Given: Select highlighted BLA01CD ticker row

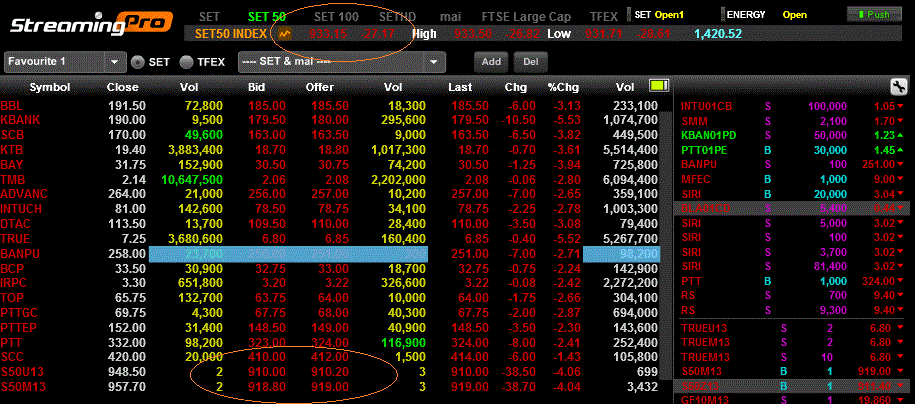Looking at the screenshot, I should pyautogui.click(x=794, y=208).
